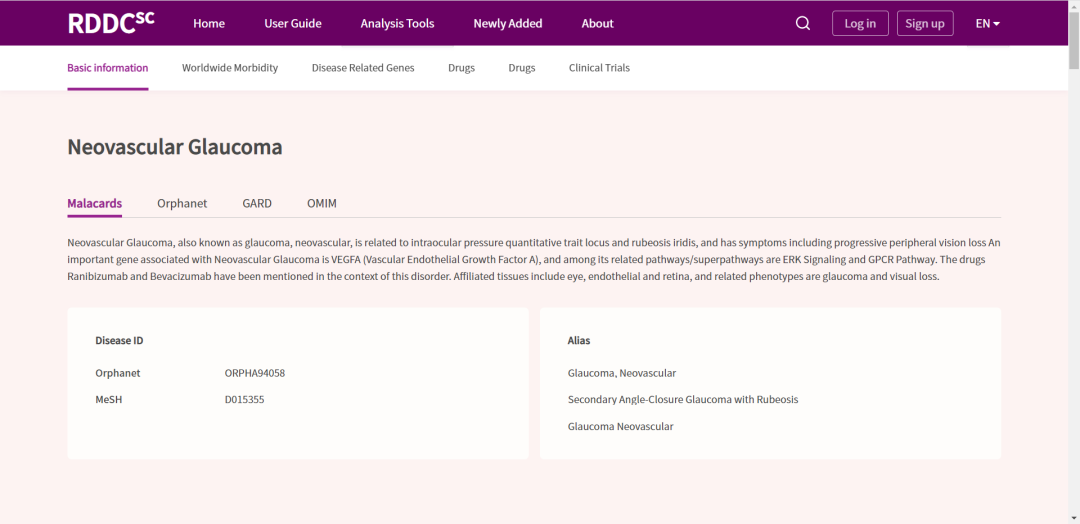Click the scrollbar up arrow
The width and height of the screenshot is (1080, 524).
tap(1073, 6)
